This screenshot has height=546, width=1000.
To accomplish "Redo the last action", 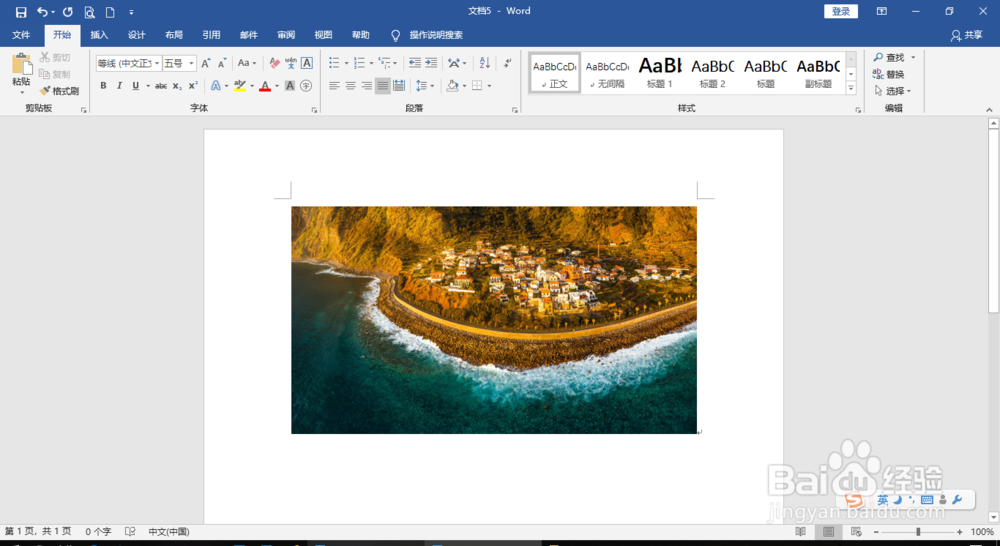I will click(x=68, y=11).
